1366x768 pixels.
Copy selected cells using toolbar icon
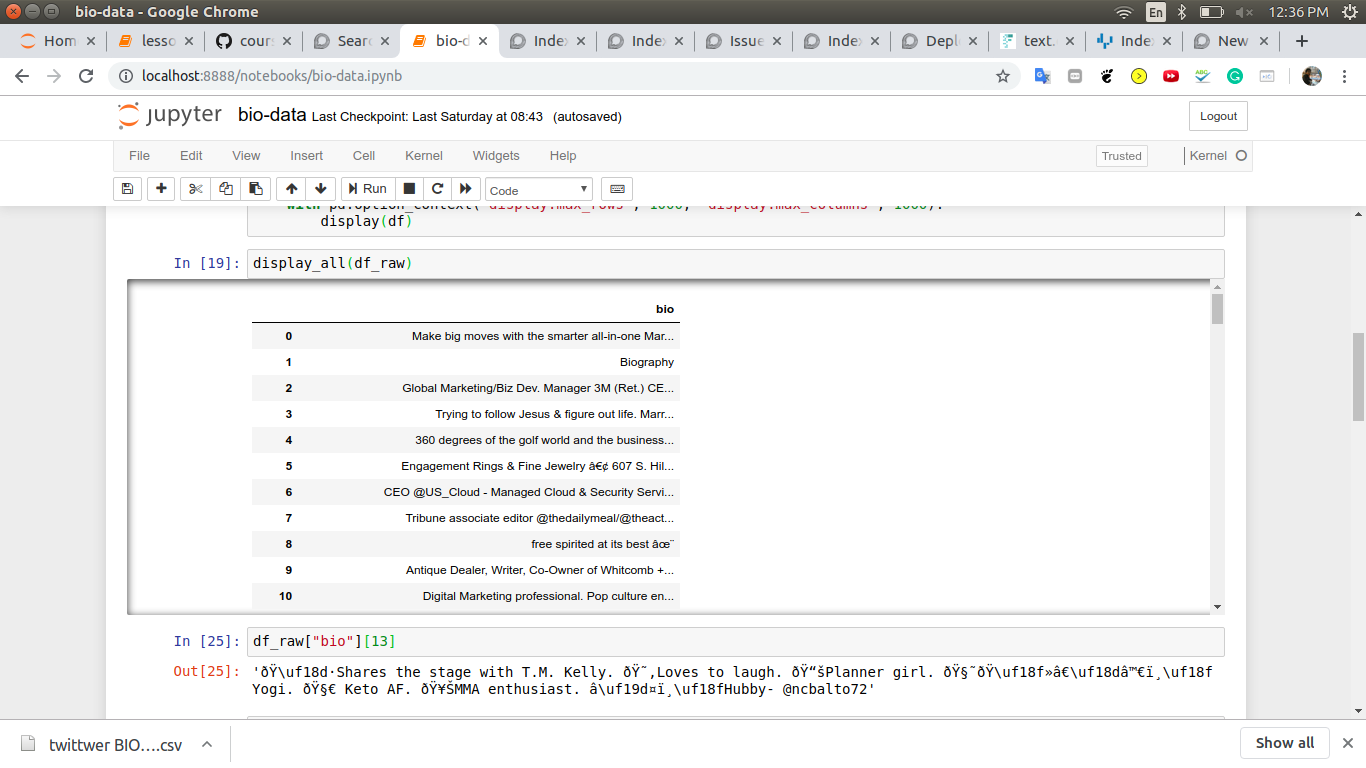[226, 189]
